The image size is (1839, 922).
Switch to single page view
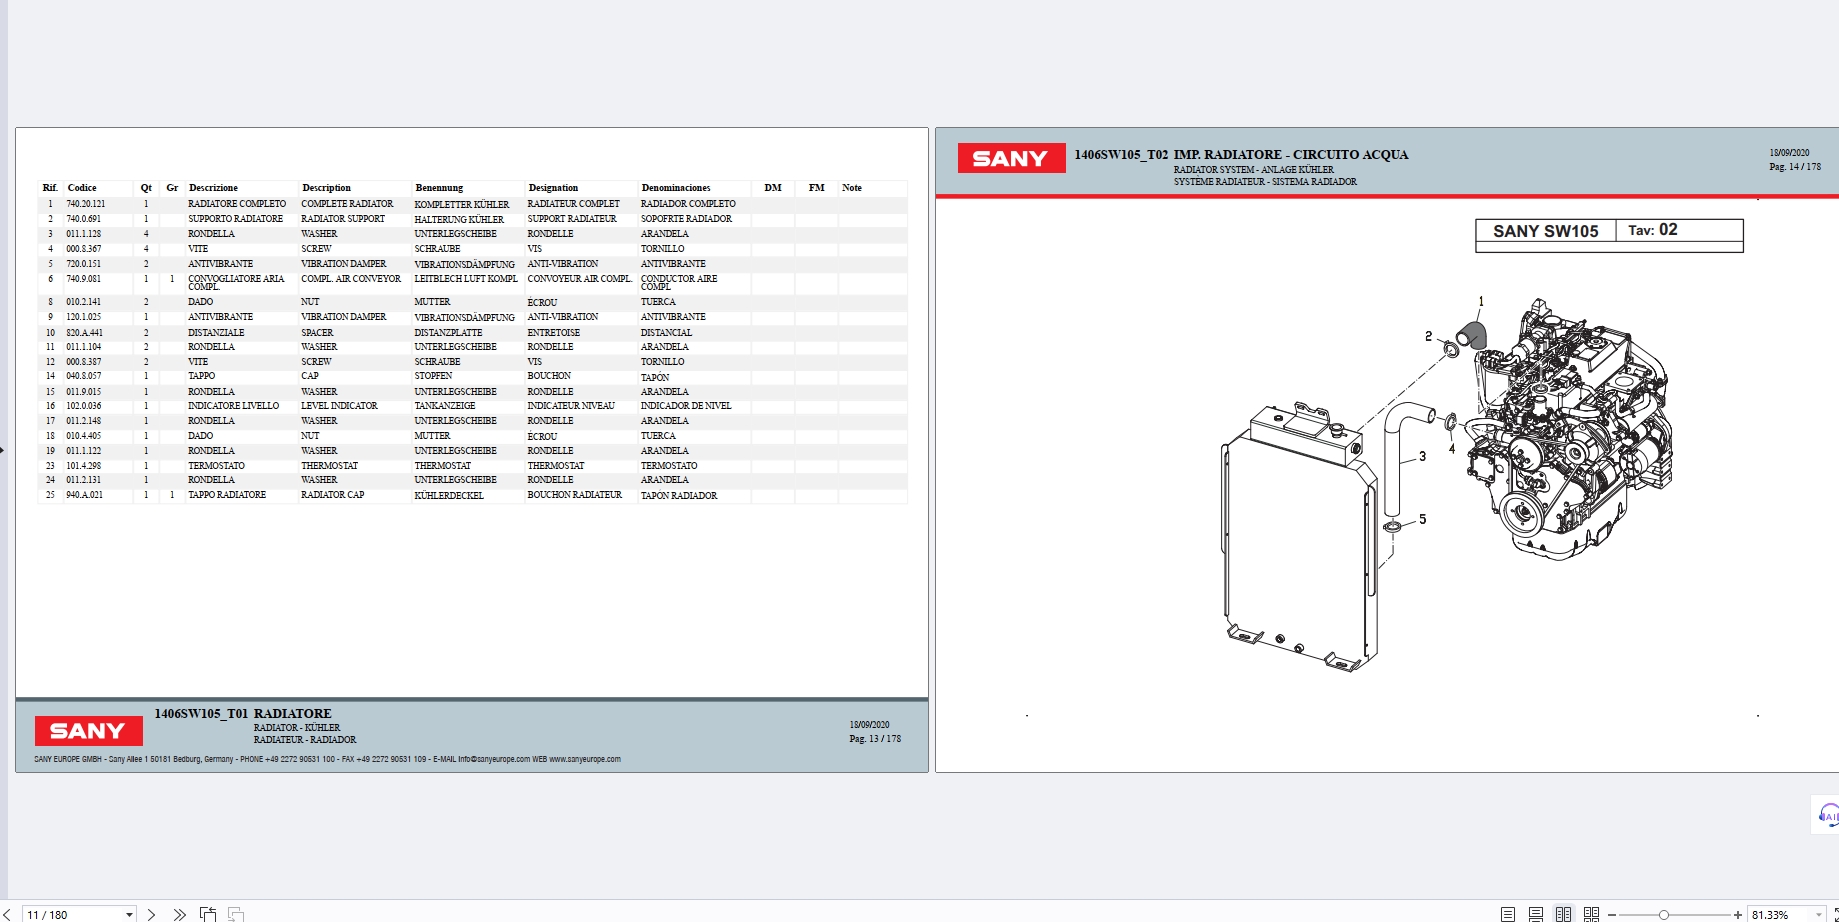pyautogui.click(x=1508, y=914)
